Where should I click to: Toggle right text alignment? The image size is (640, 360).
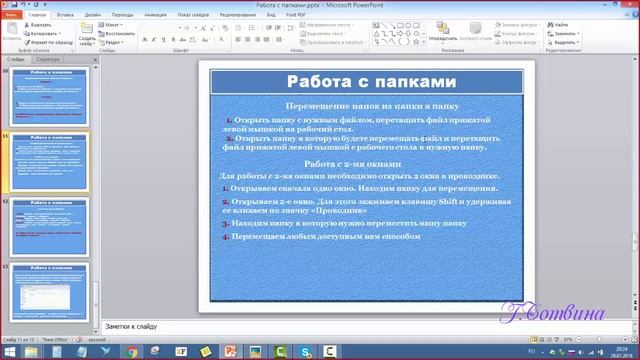(x=257, y=40)
